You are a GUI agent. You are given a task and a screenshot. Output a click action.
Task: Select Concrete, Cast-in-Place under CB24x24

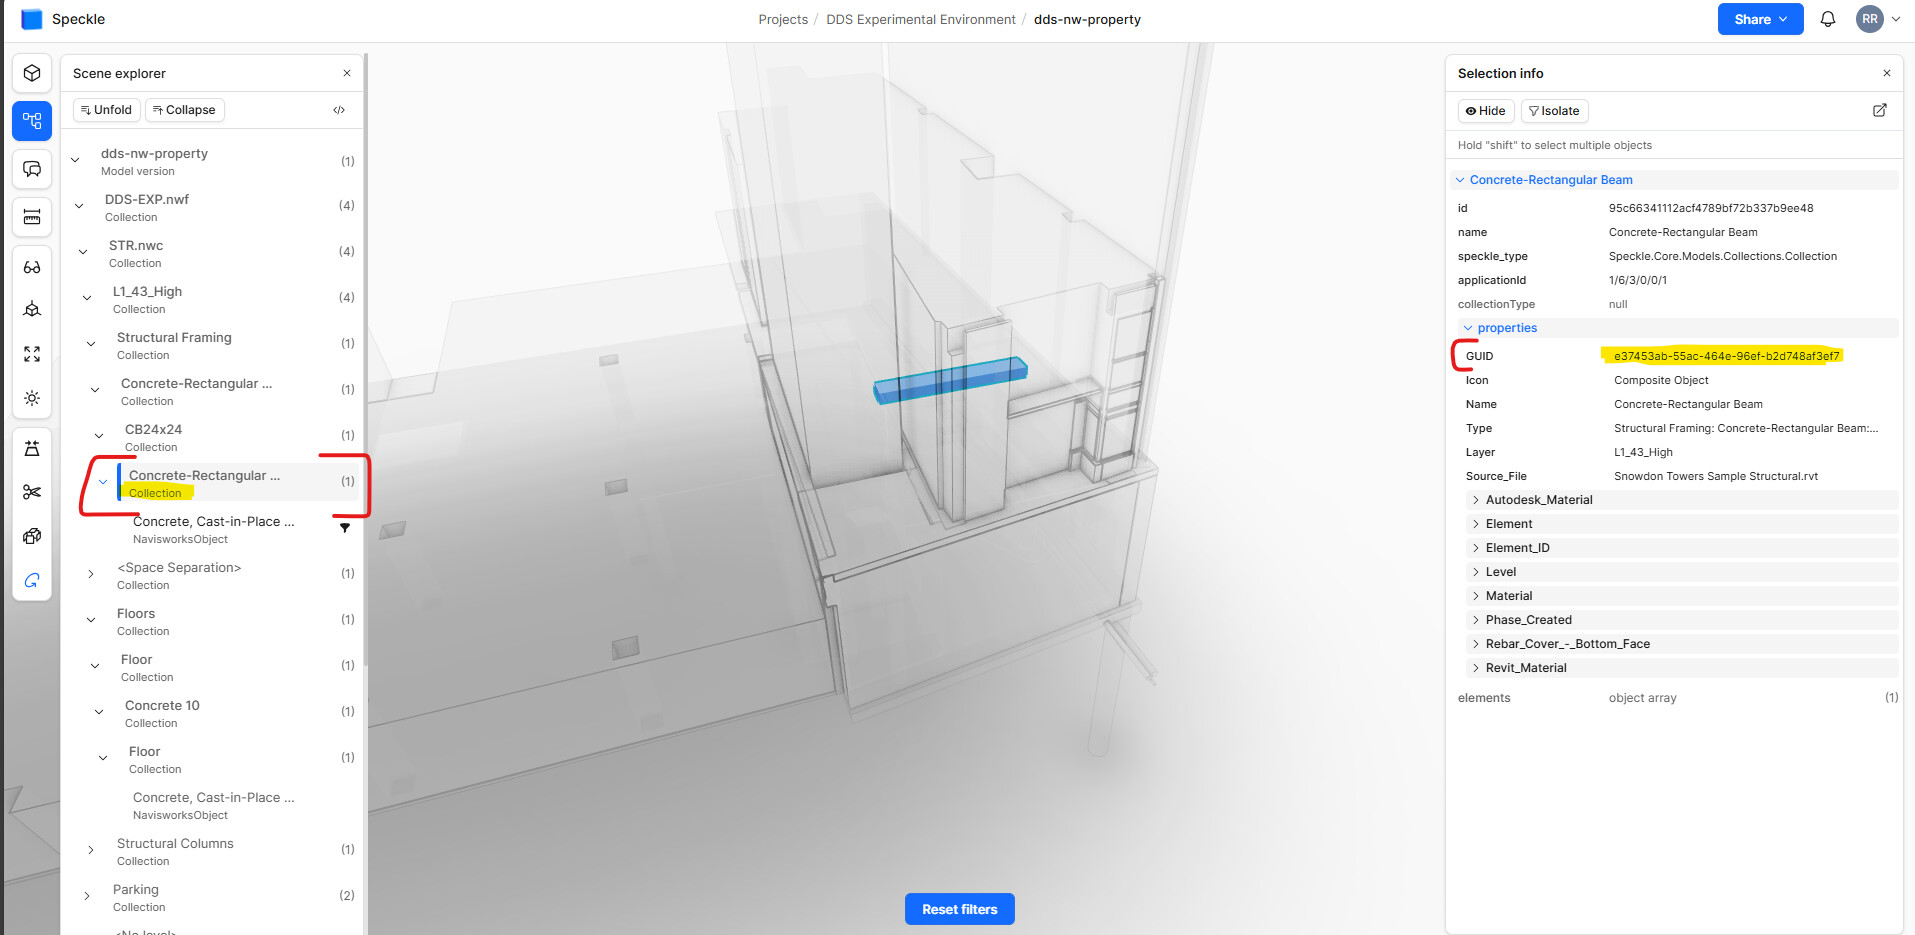tap(213, 528)
